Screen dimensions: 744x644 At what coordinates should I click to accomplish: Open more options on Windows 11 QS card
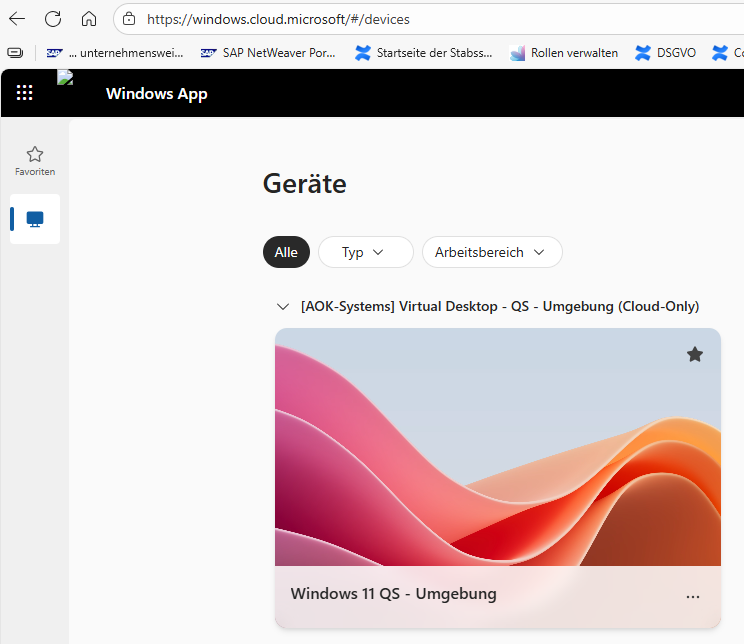(x=693, y=596)
